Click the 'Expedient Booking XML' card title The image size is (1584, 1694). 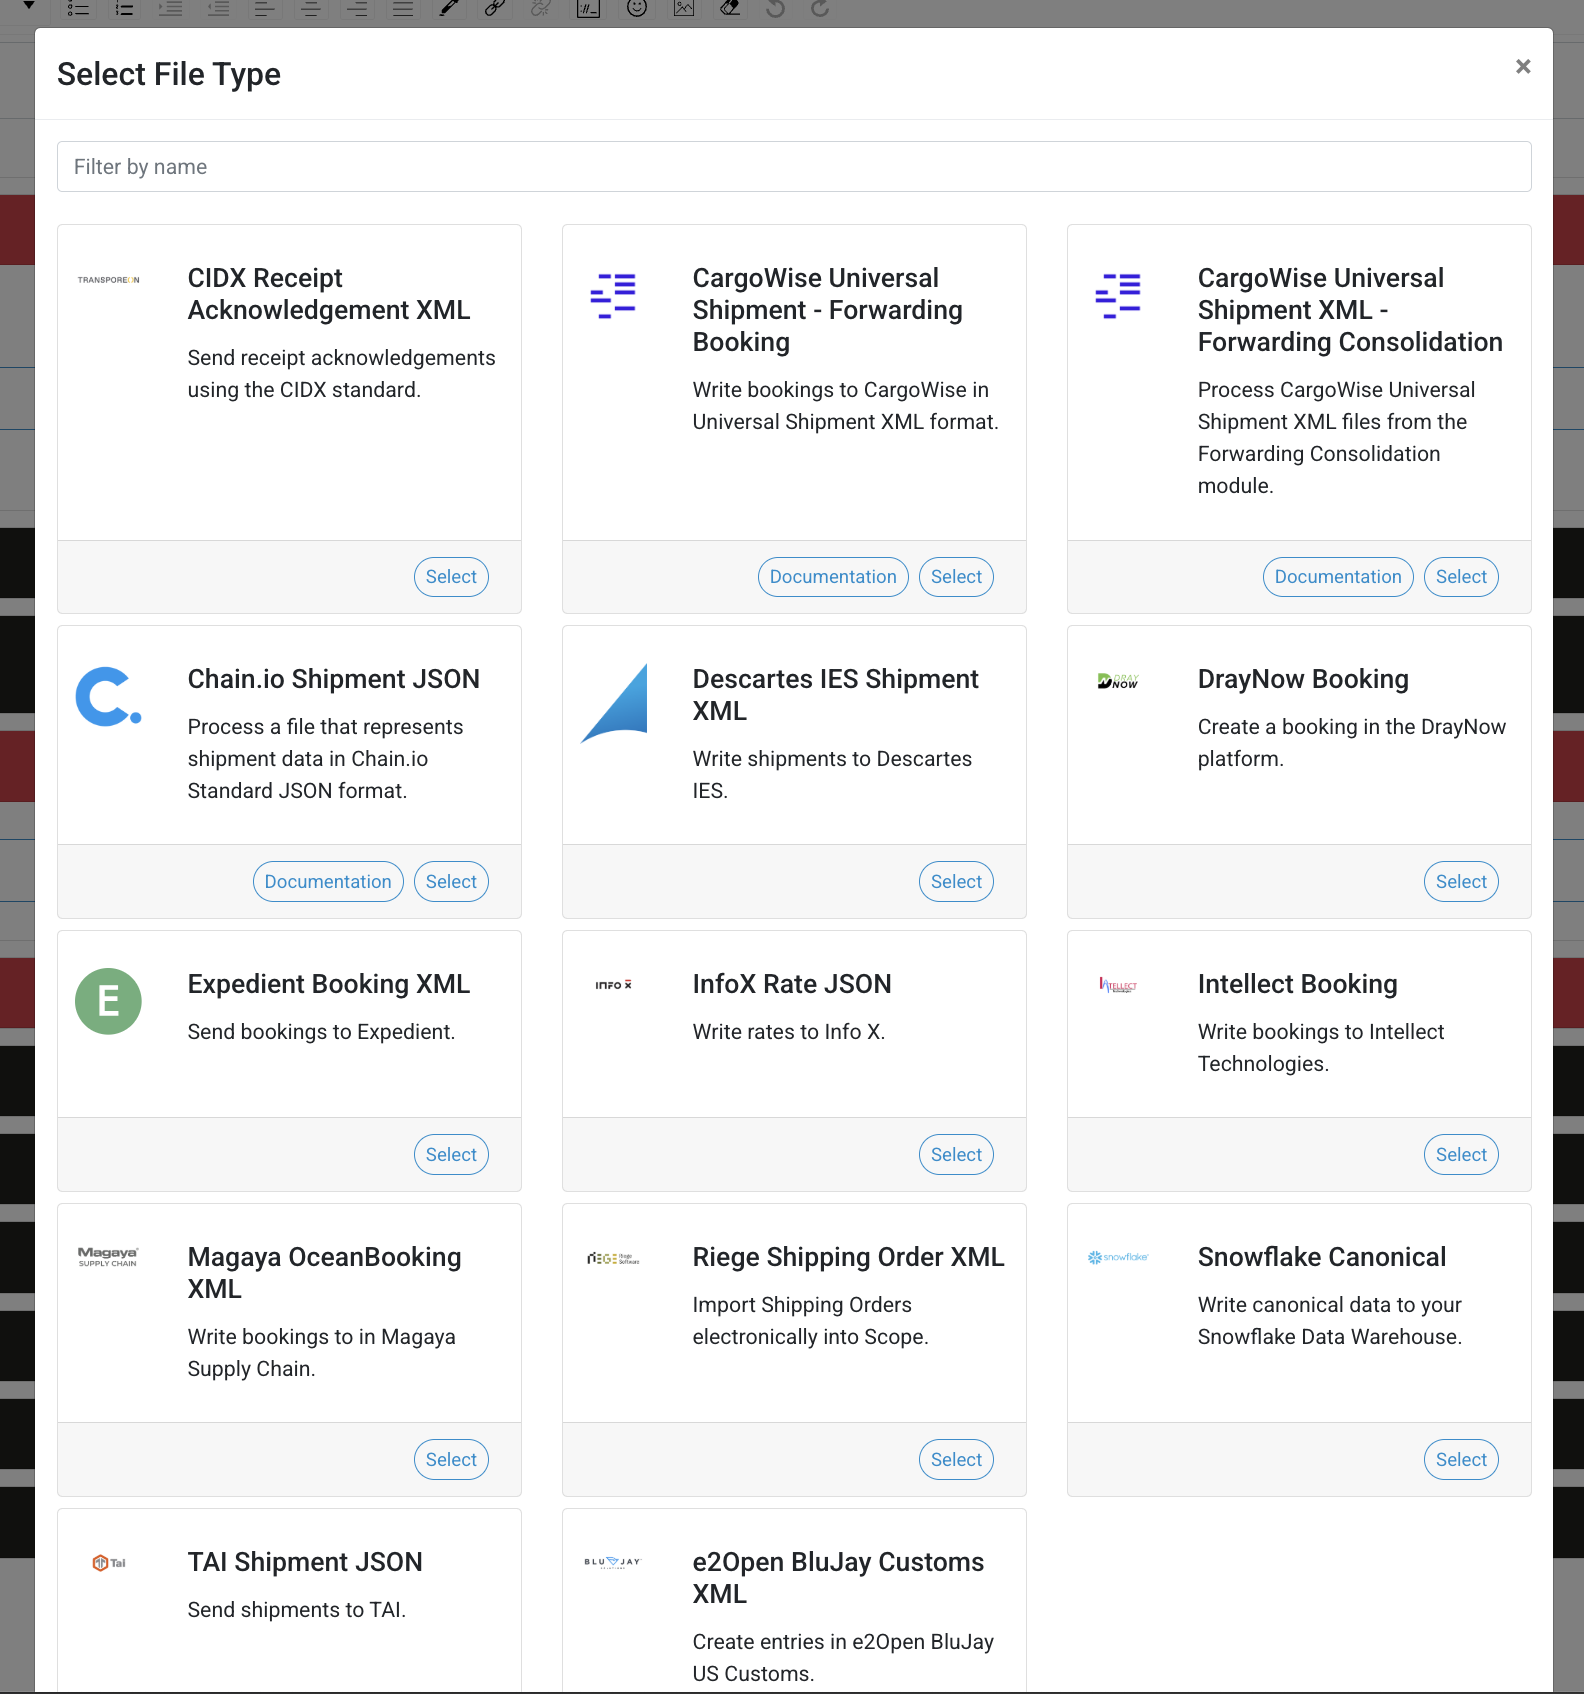(x=329, y=984)
